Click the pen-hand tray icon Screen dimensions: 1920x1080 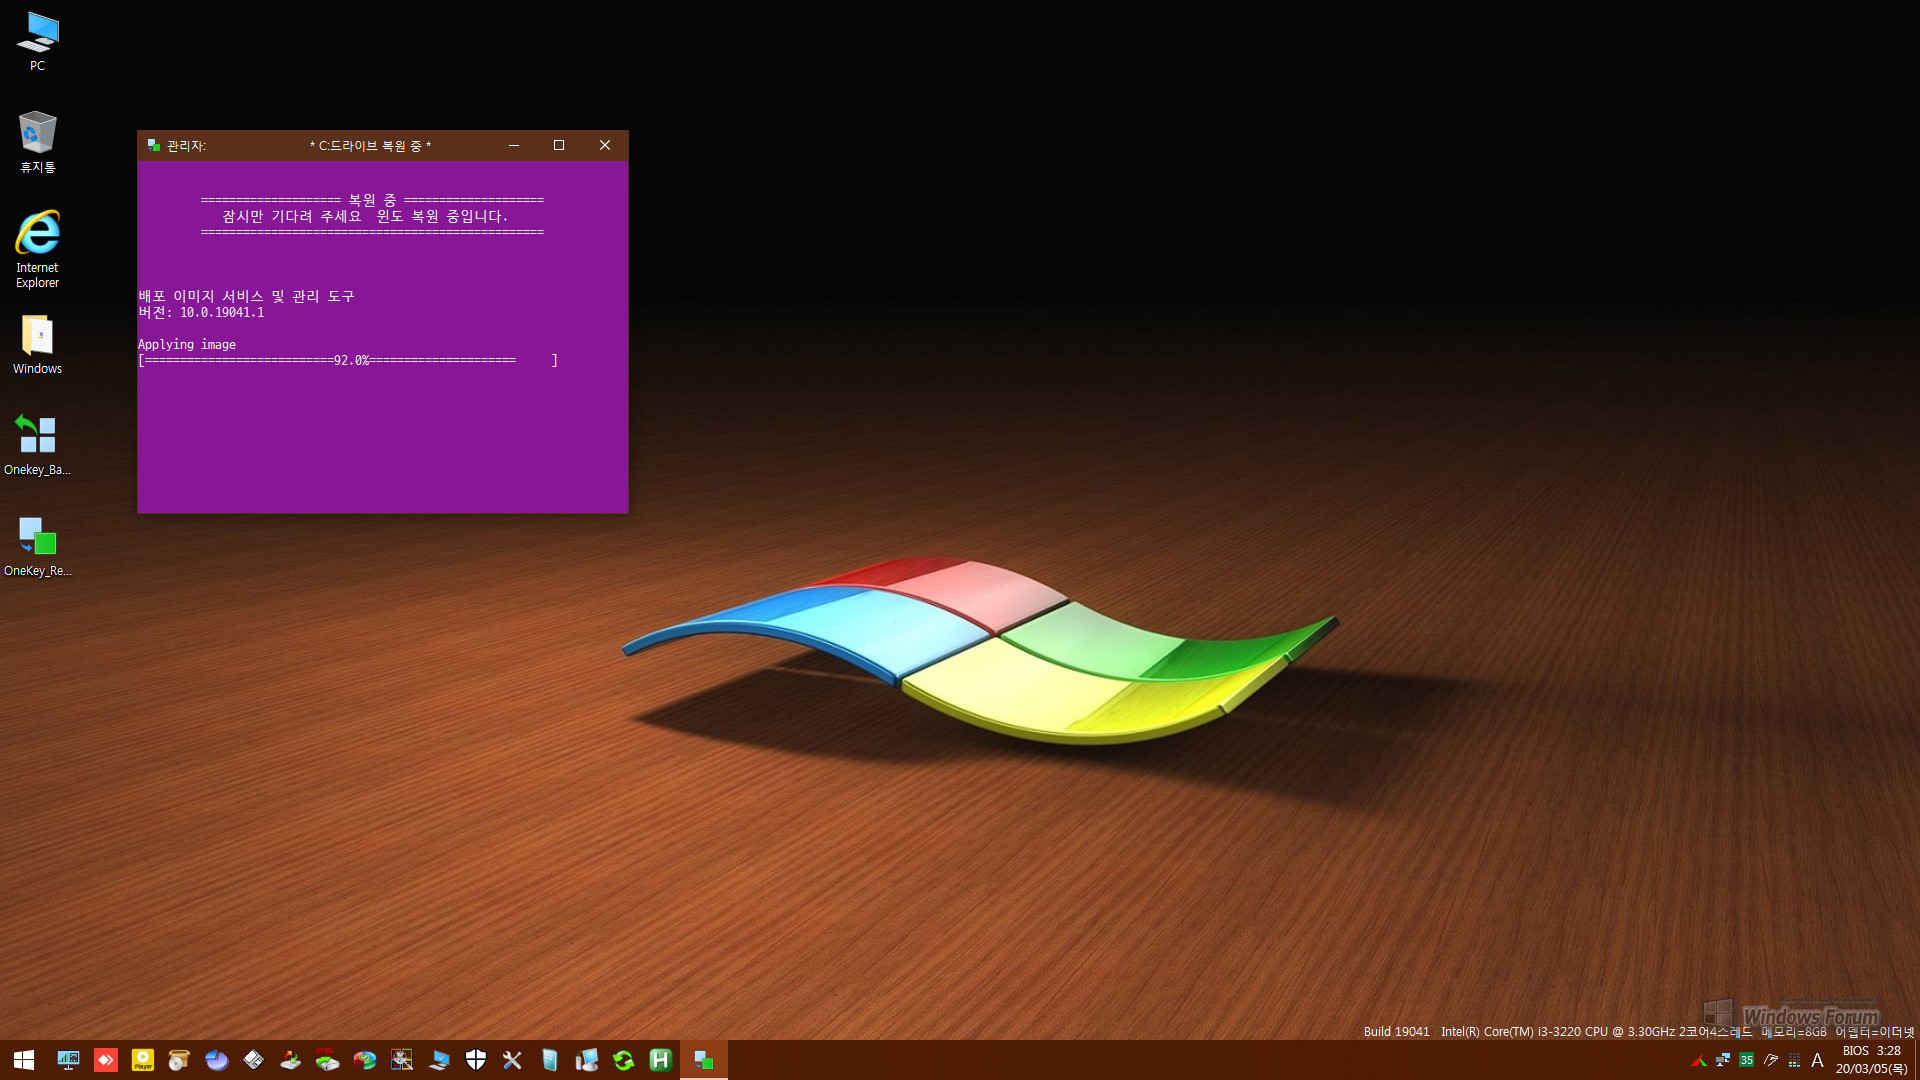[1771, 1060]
